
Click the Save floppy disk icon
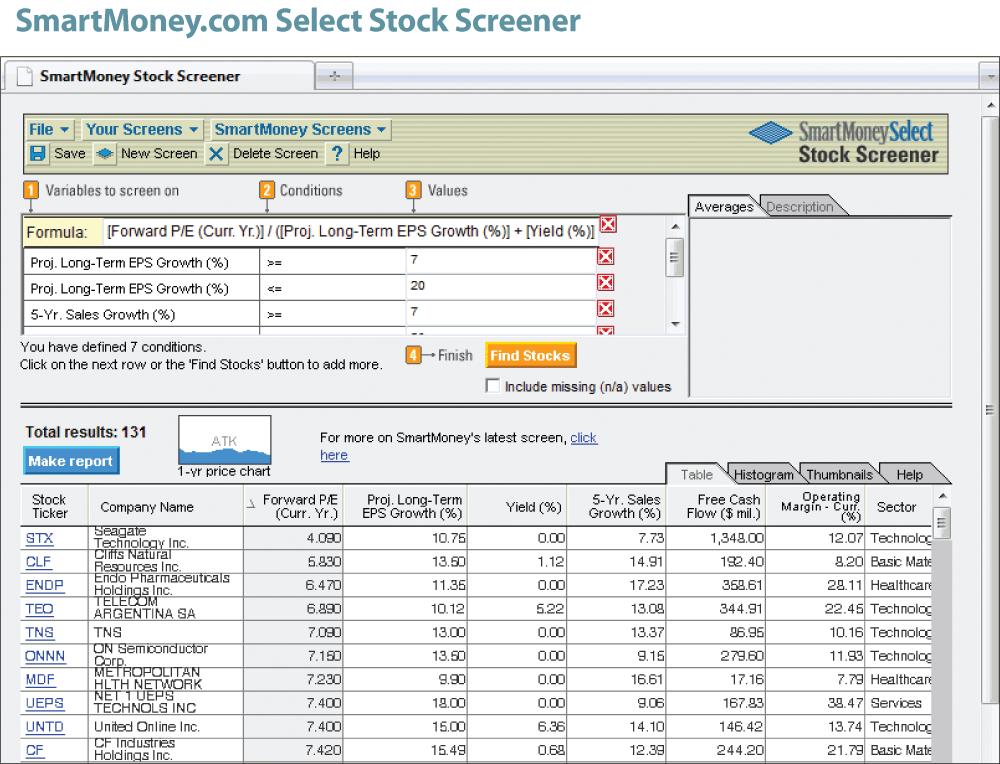pos(38,154)
